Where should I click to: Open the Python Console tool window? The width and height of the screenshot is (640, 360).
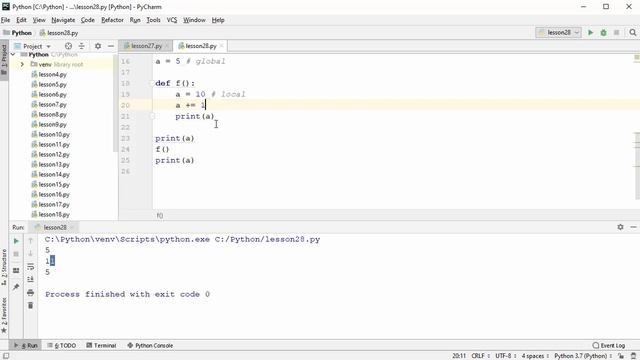coord(150,345)
